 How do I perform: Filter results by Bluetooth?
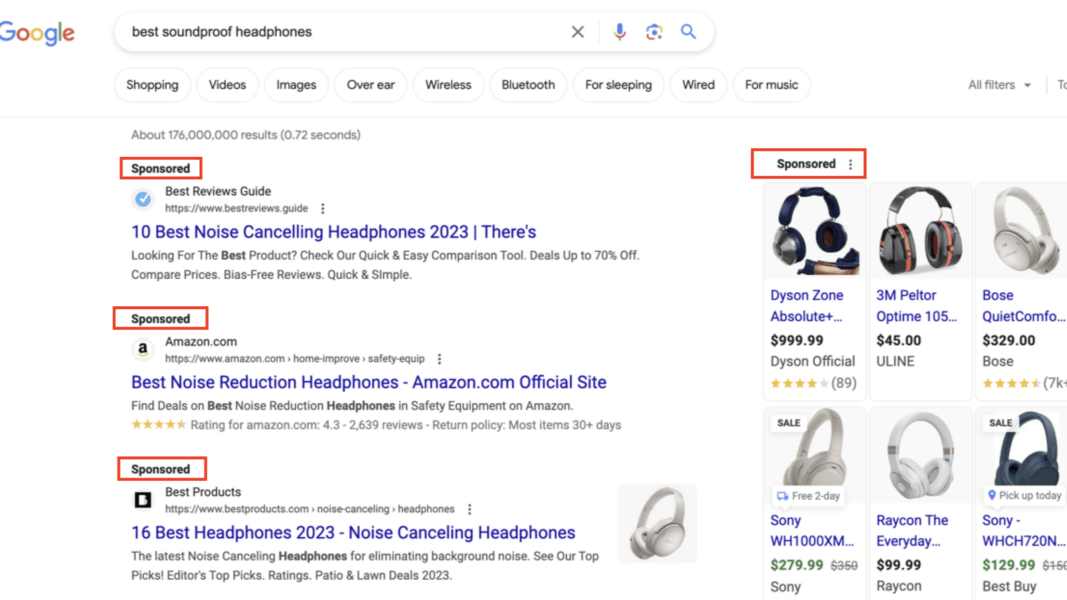528,84
